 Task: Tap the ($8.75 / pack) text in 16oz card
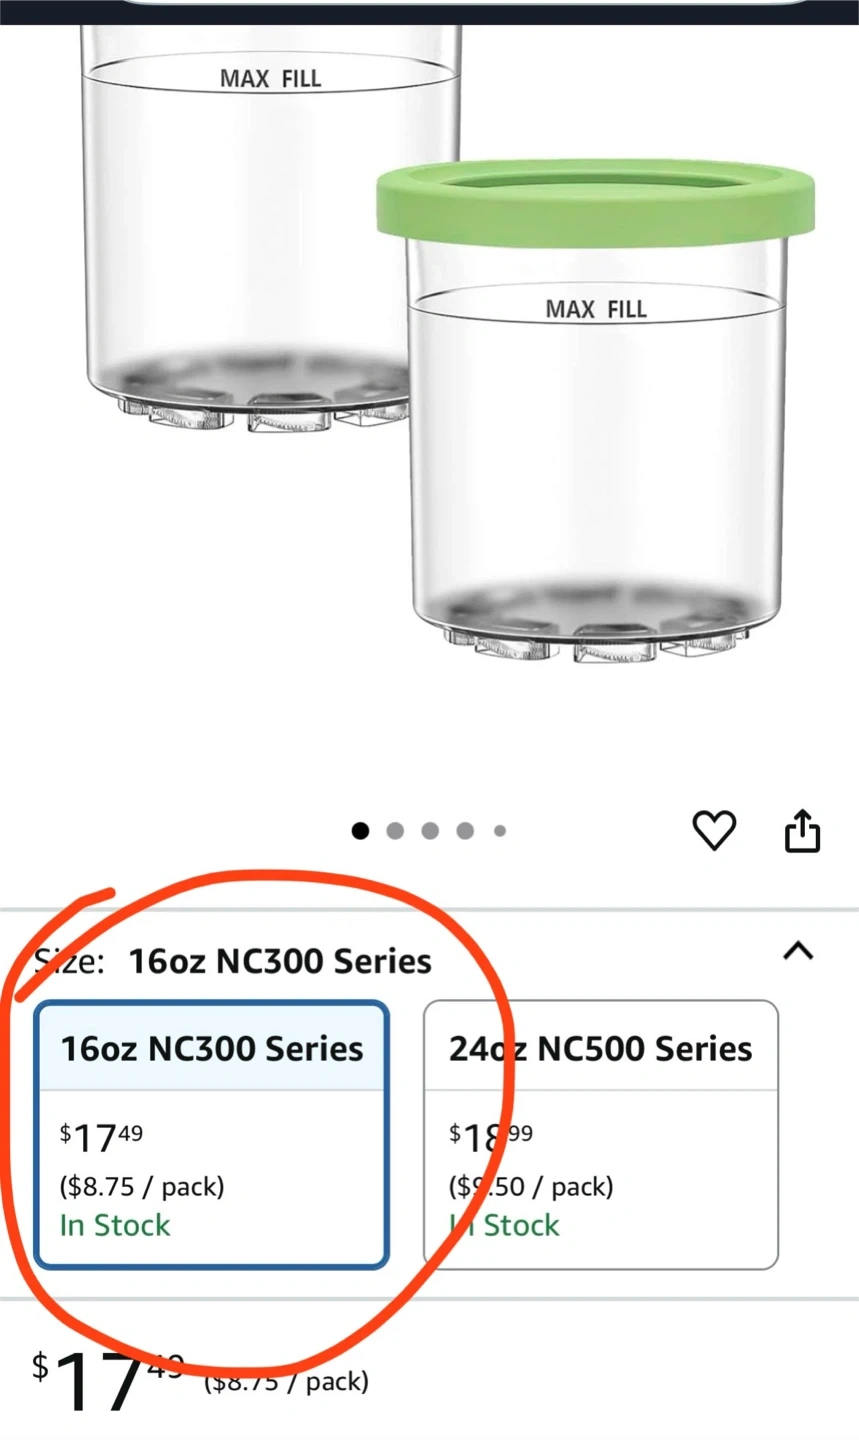click(142, 1186)
